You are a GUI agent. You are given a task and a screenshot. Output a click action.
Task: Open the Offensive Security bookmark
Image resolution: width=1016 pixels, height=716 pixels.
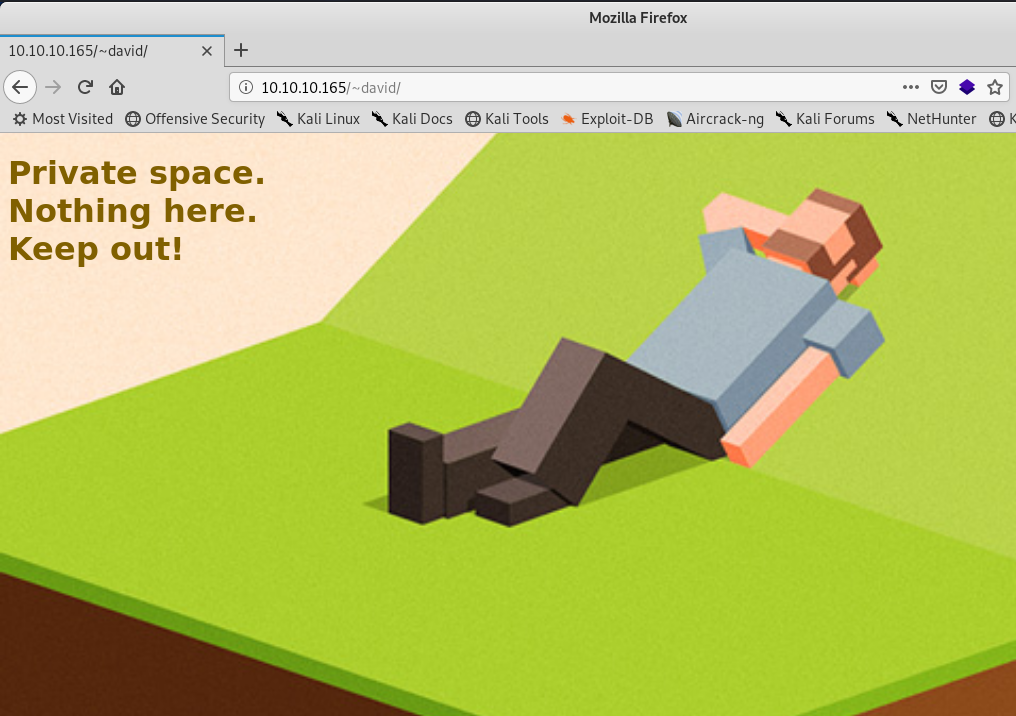pyautogui.click(x=195, y=119)
